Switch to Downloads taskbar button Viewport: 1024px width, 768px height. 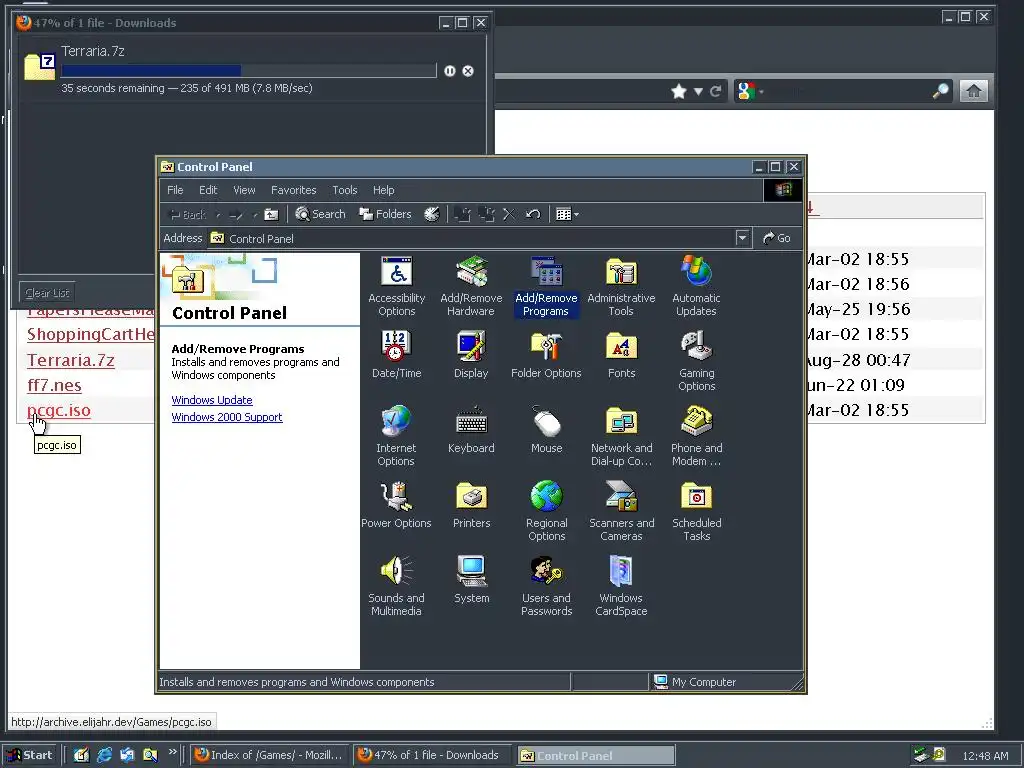[431, 755]
